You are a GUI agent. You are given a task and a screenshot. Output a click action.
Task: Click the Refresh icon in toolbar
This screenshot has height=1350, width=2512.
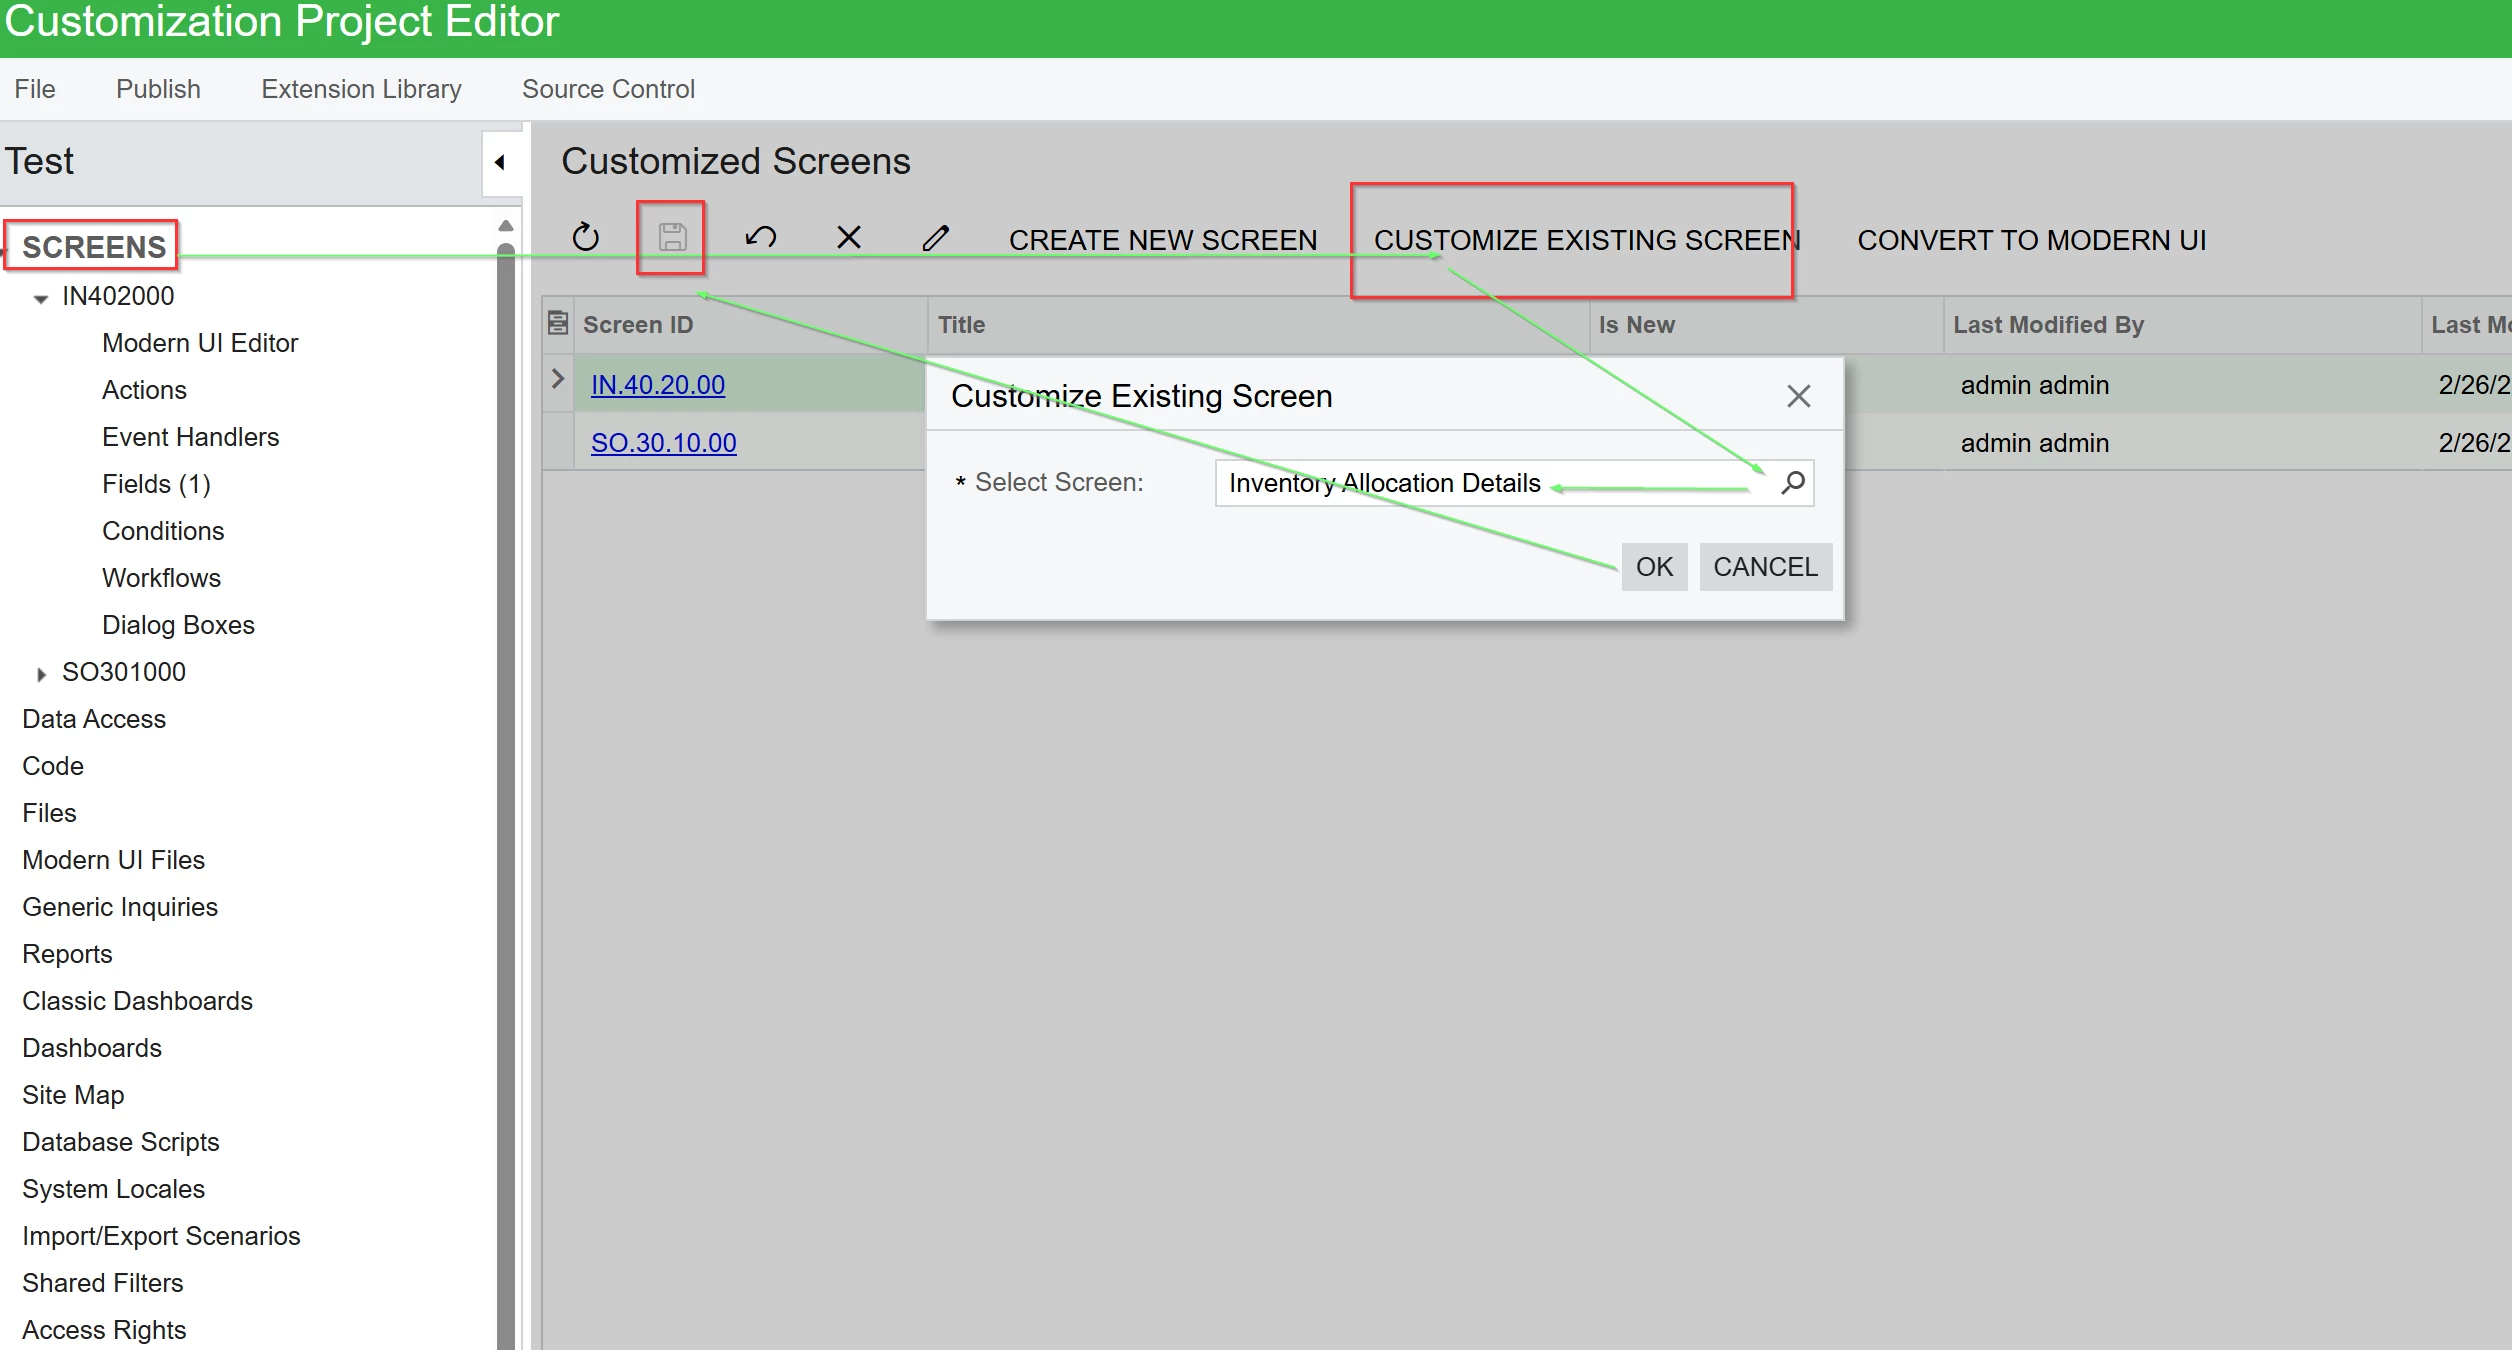click(585, 238)
